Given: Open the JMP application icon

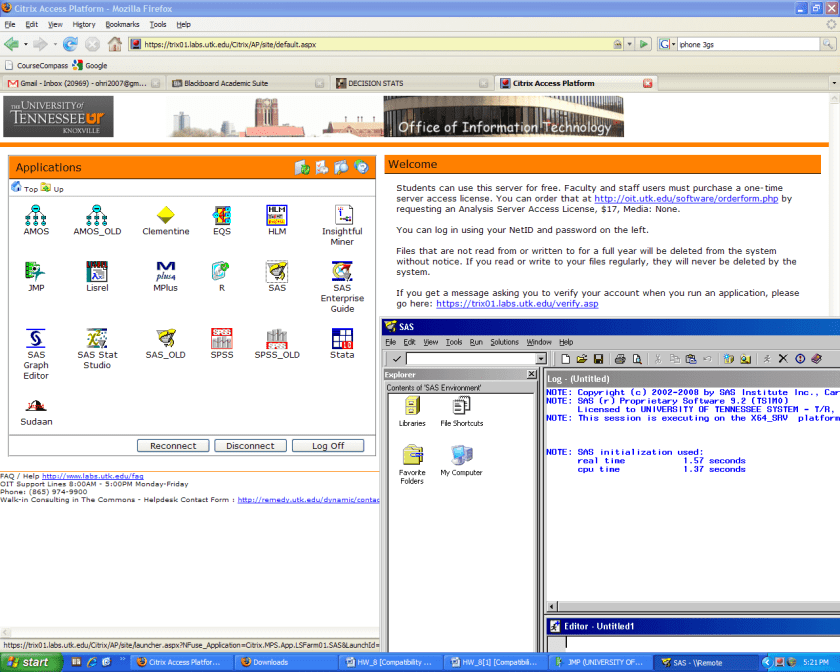Looking at the screenshot, I should pos(36,272).
